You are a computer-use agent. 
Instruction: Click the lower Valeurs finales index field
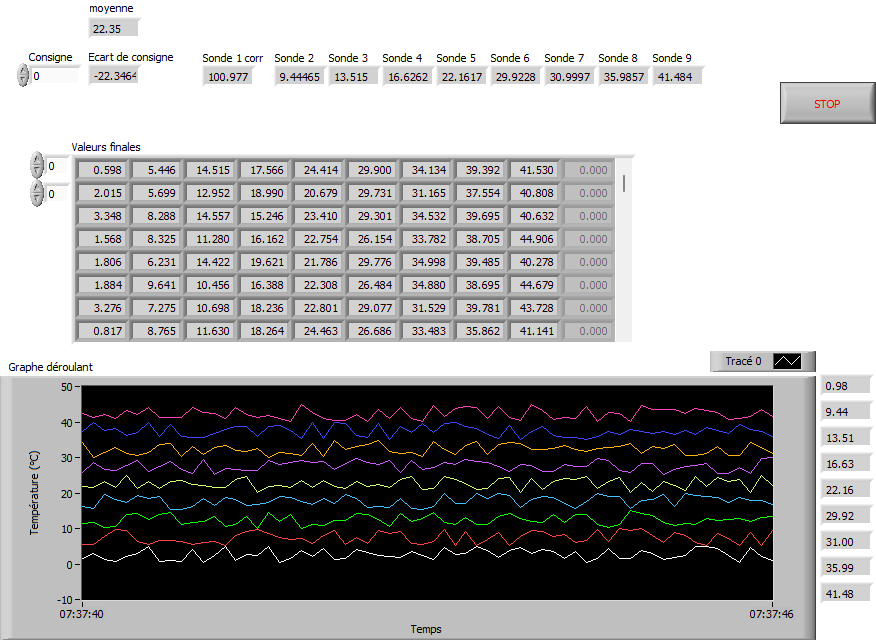click(57, 194)
